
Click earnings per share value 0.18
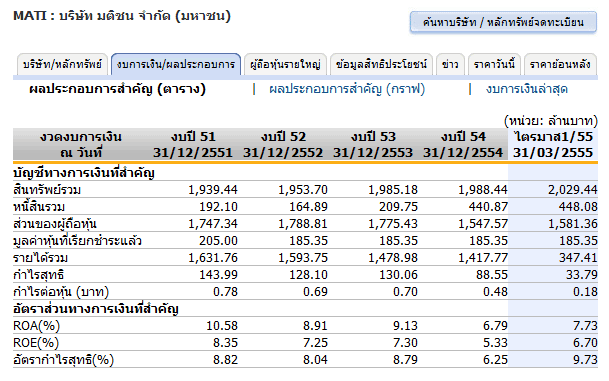click(585, 292)
